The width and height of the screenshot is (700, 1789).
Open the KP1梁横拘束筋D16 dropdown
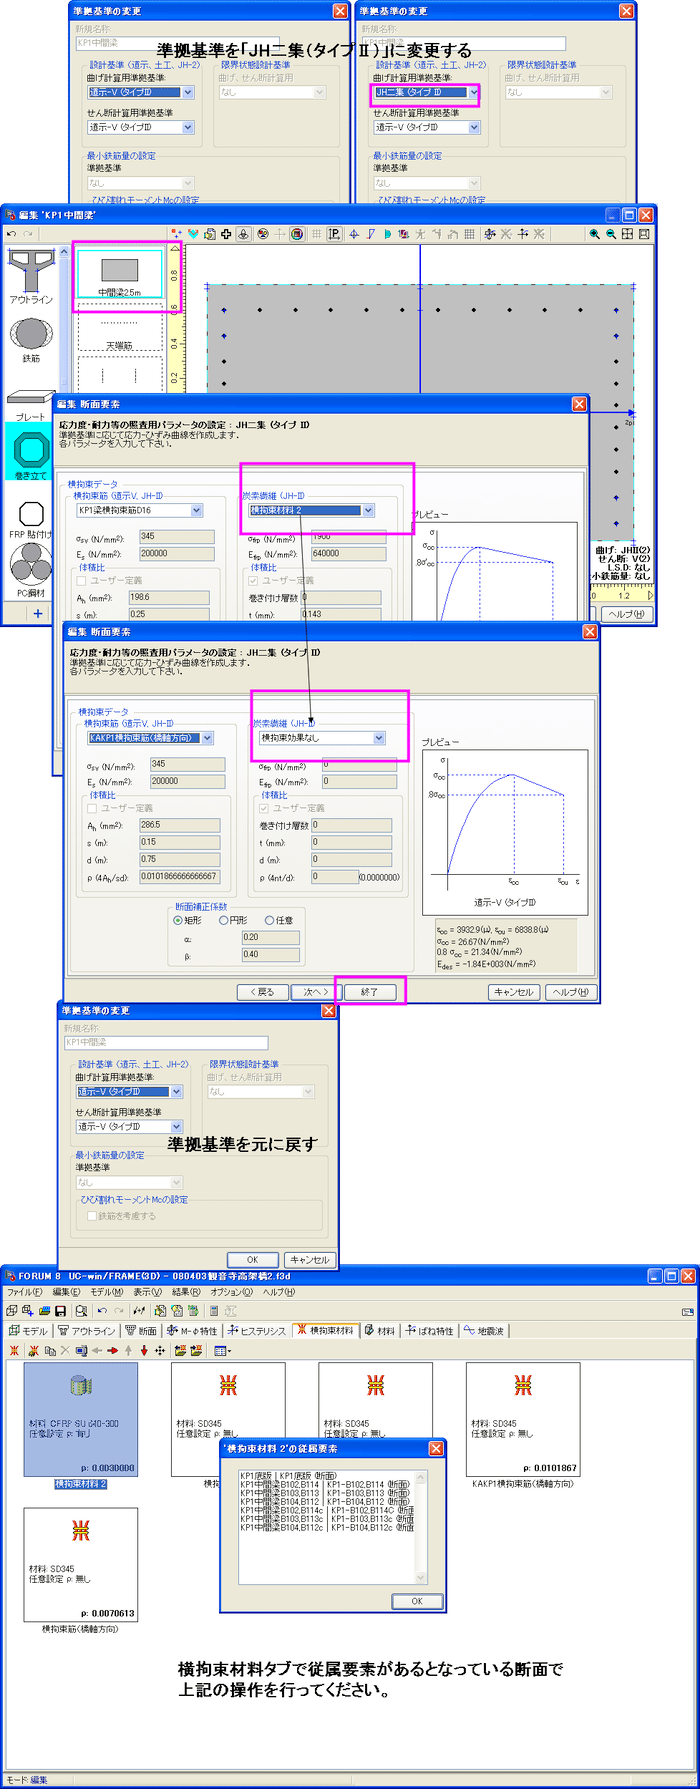pyautogui.click(x=196, y=510)
